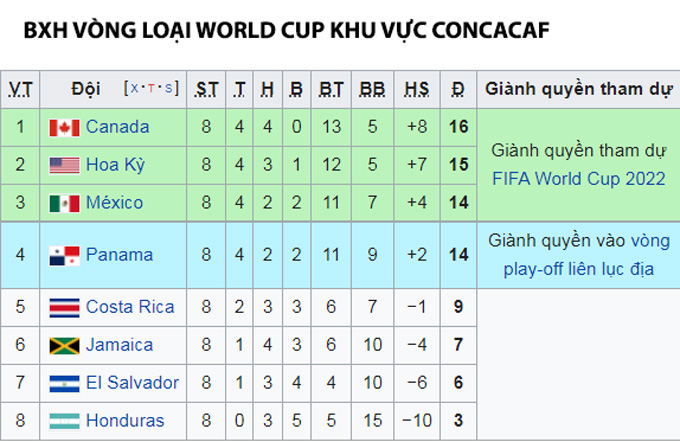Click the Canada flag icon
The image size is (680, 442).
[x=64, y=128]
